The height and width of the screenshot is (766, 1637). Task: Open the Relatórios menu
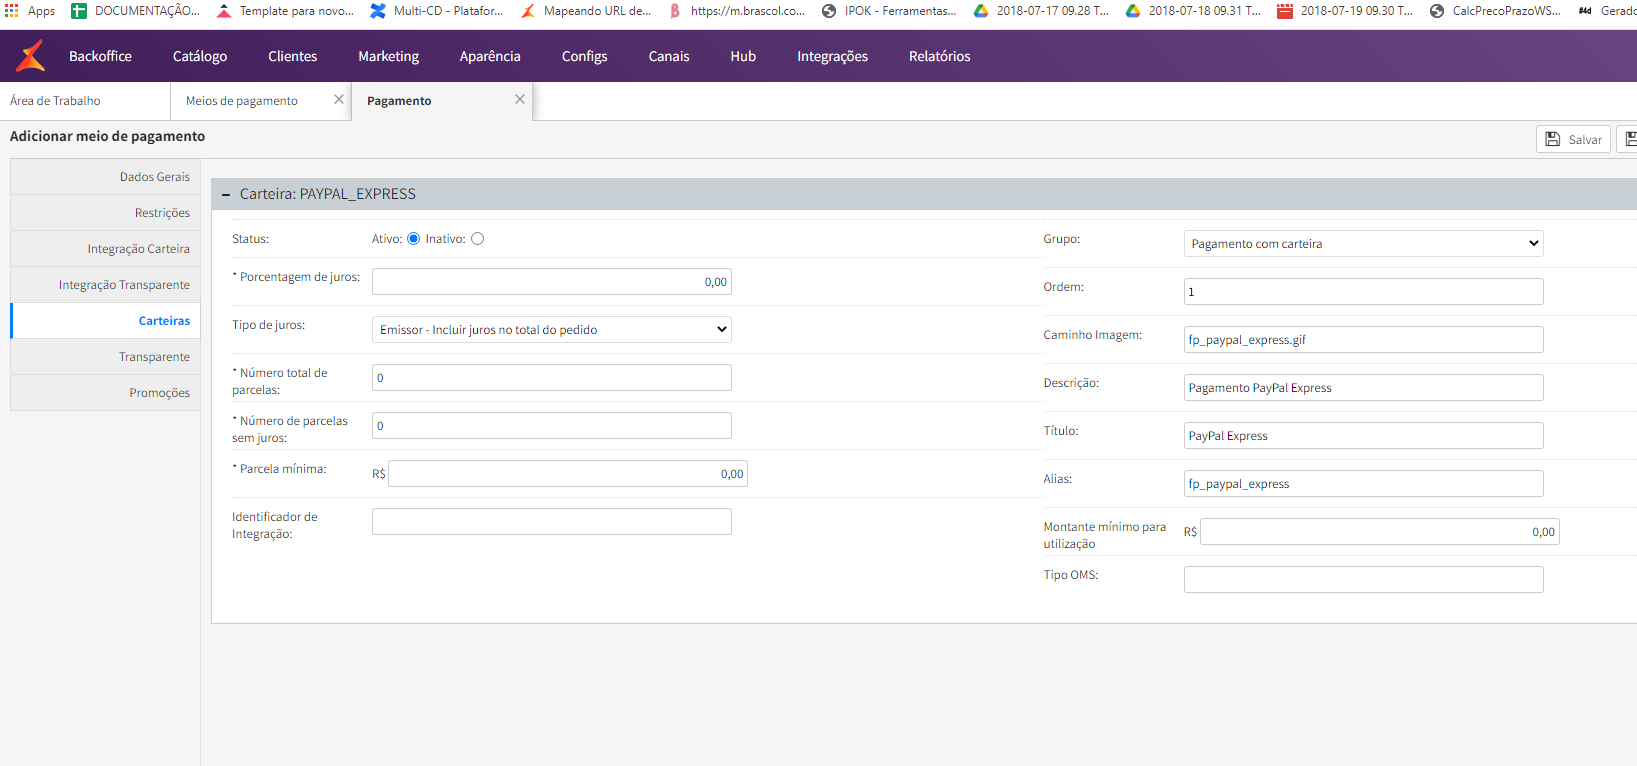pos(940,56)
